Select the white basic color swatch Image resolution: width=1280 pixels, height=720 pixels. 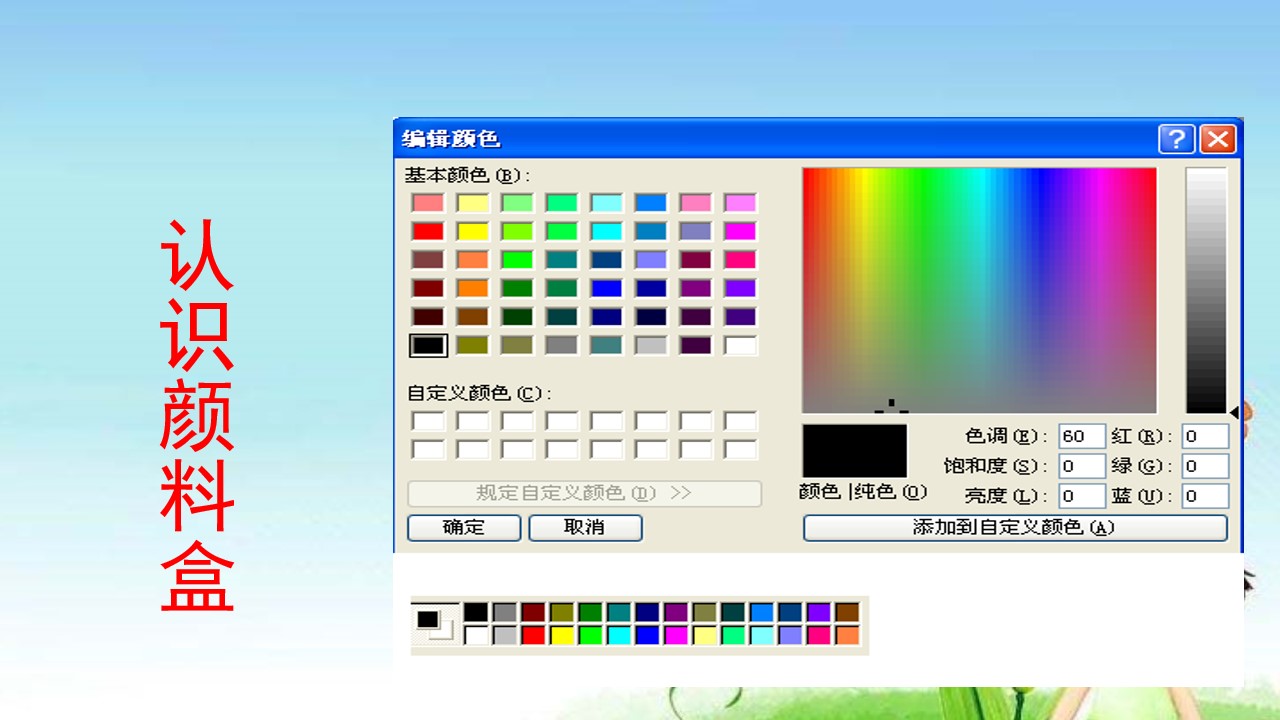(741, 345)
